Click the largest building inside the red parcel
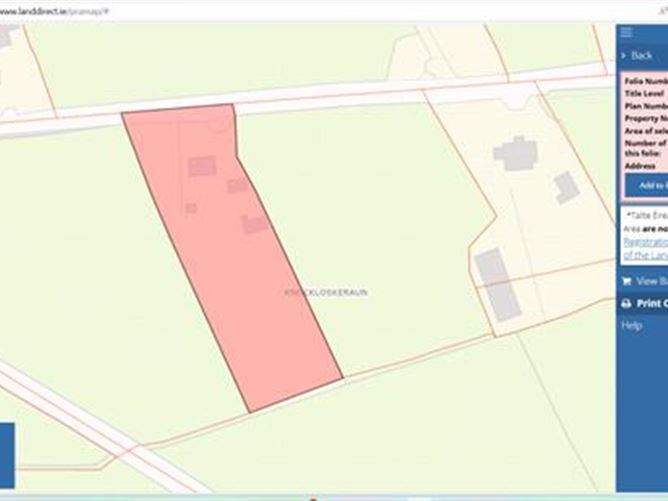Image resolution: width=668 pixels, height=501 pixels. (x=202, y=166)
